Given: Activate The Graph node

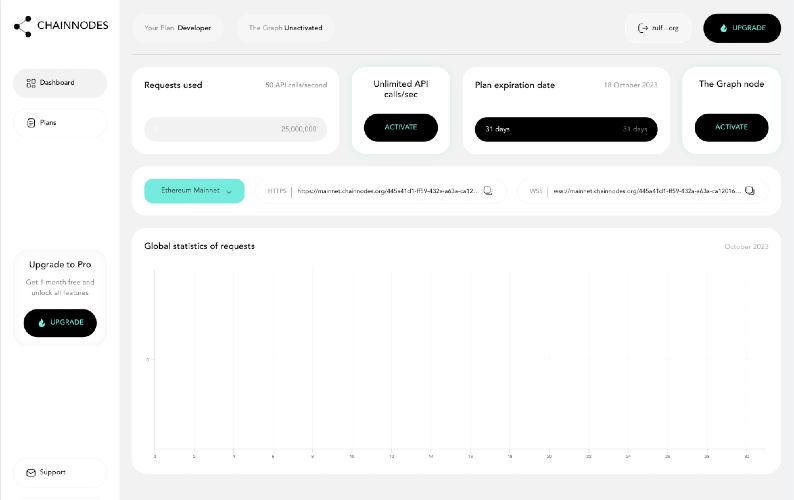Looking at the screenshot, I should click(x=731, y=128).
